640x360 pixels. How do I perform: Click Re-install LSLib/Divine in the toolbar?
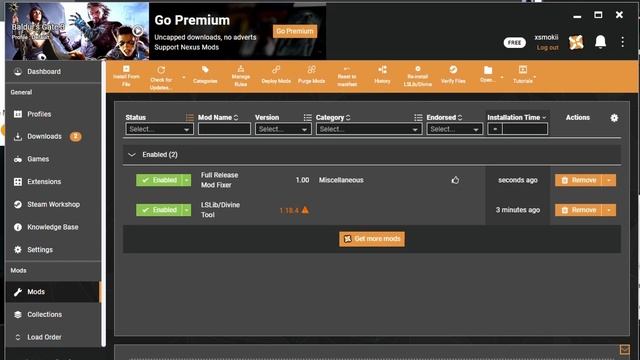point(418,76)
